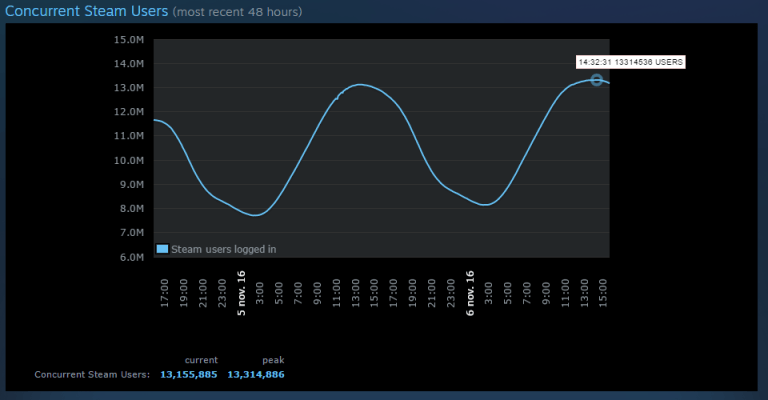Click the tooltip showing 13314536 USERS
This screenshot has width=768, height=400.
pyautogui.click(x=630, y=62)
